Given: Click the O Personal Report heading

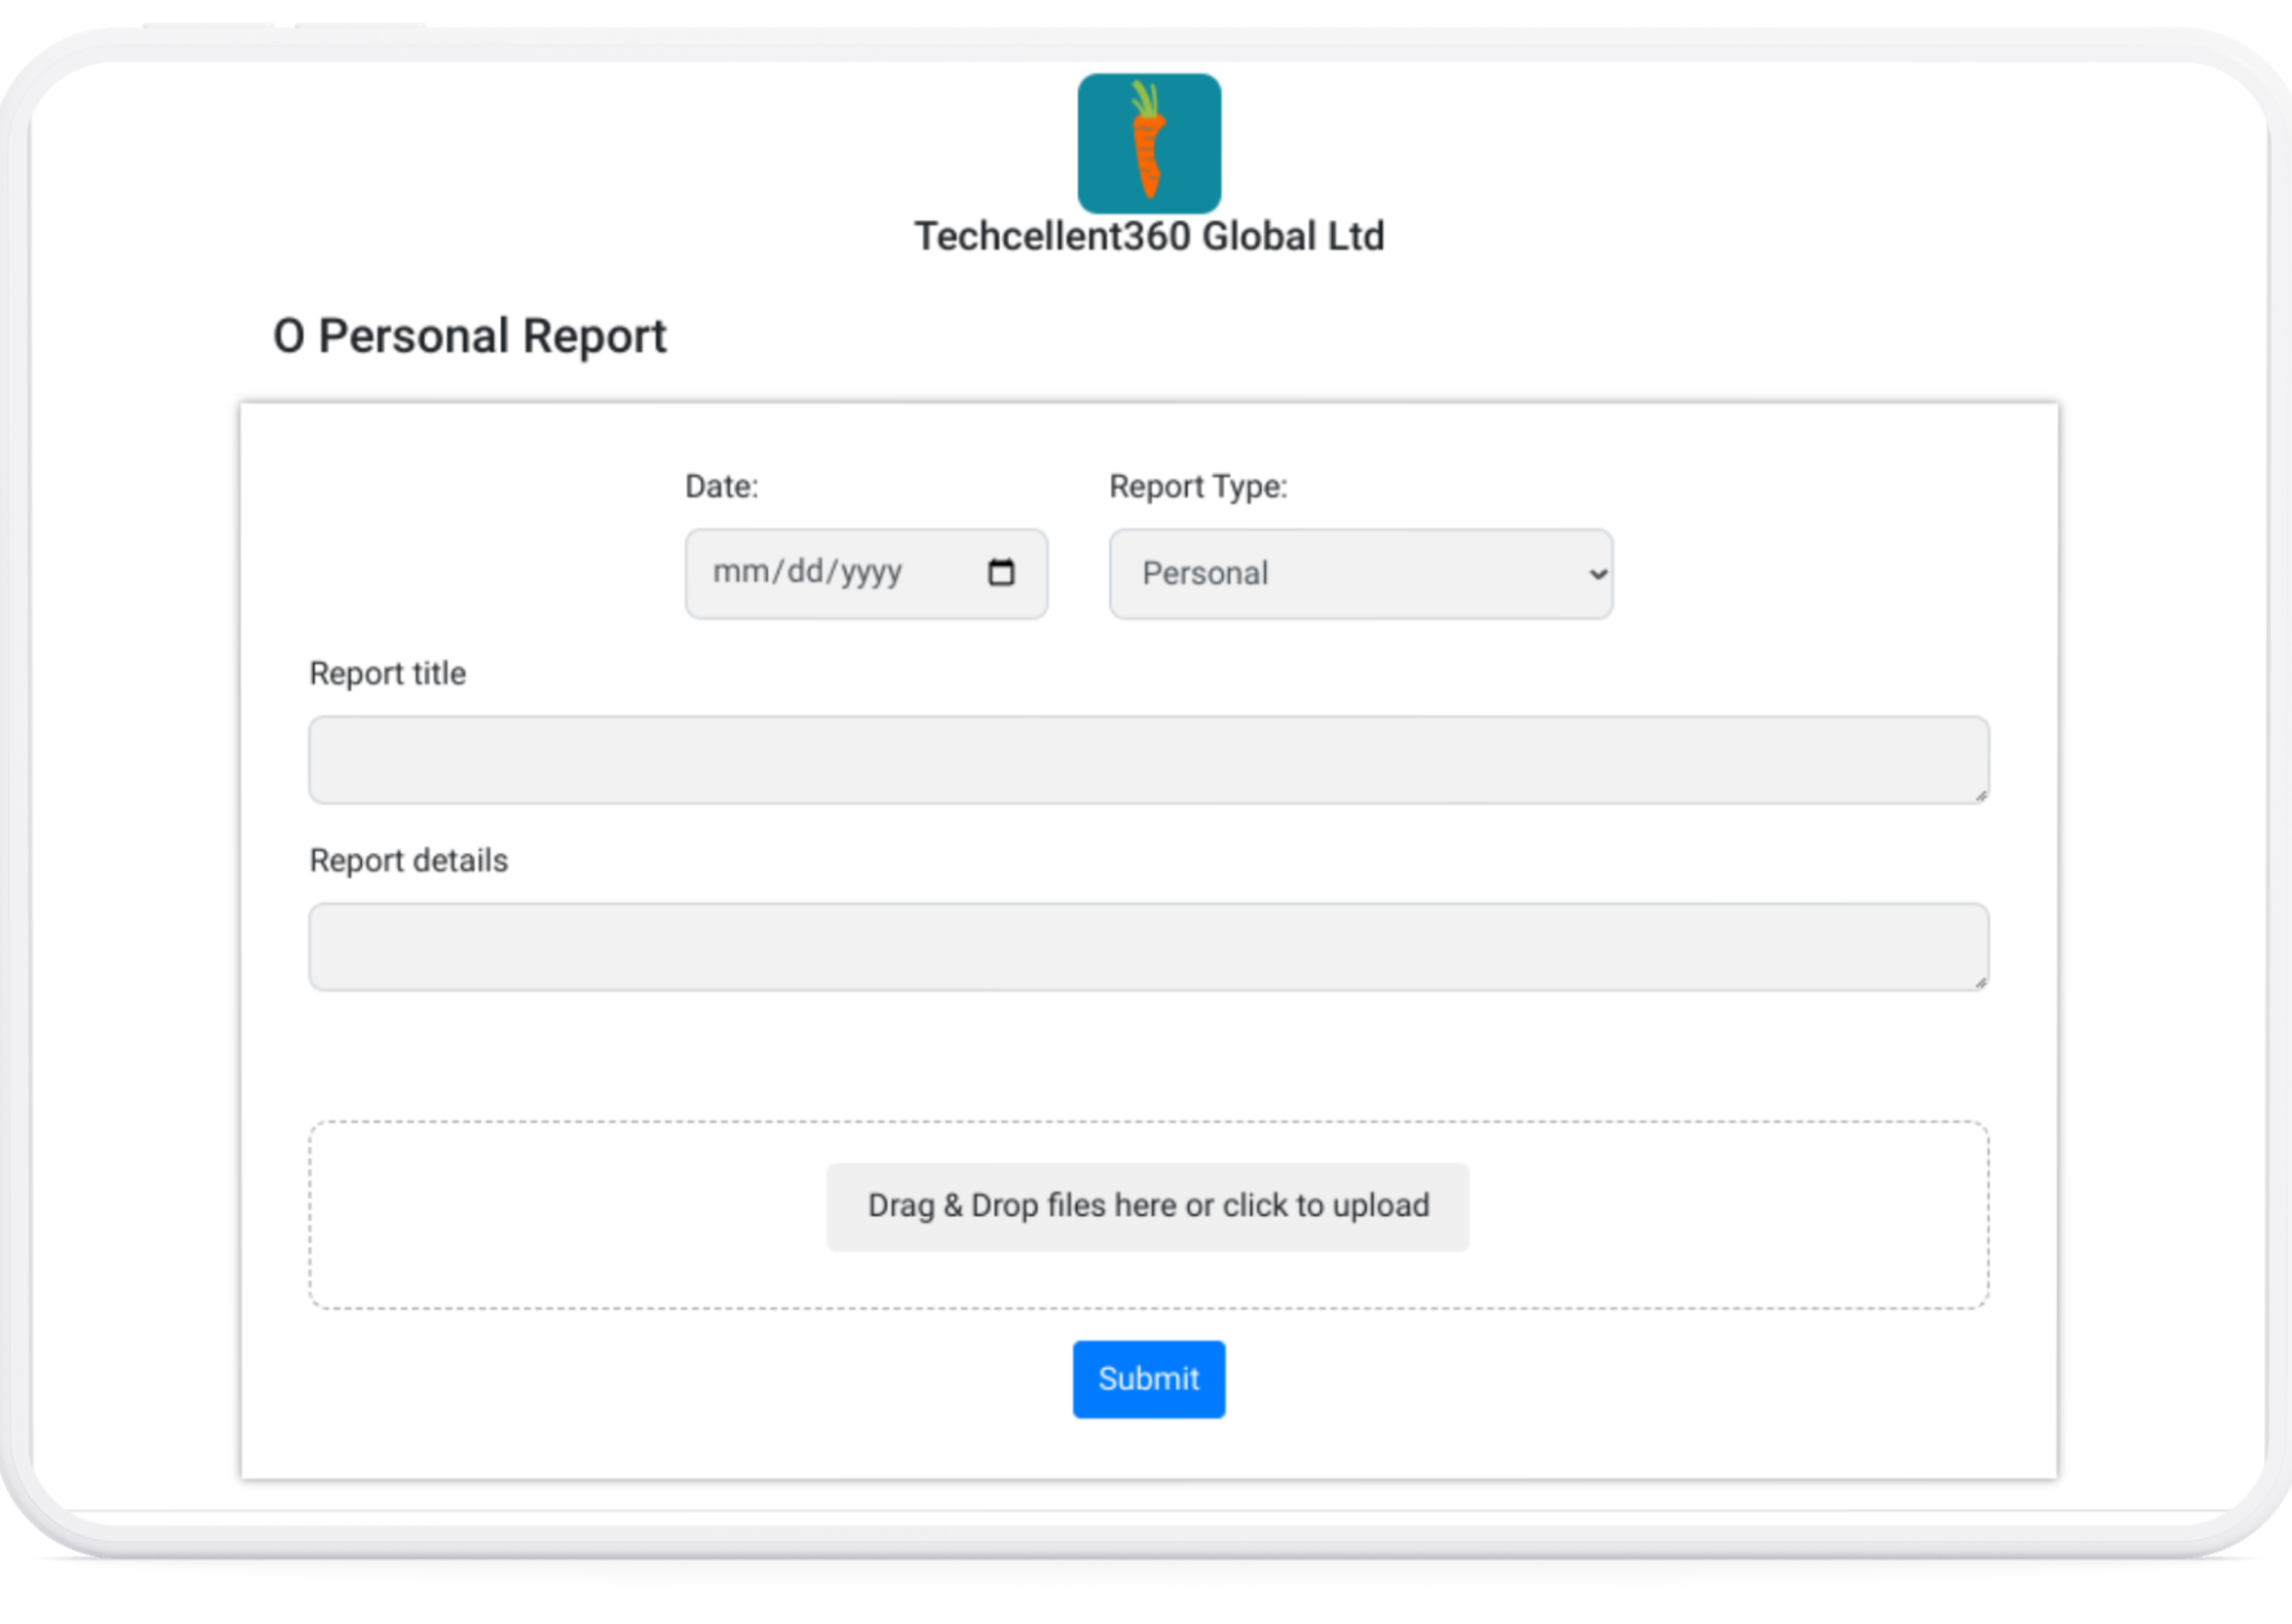Looking at the screenshot, I should pos(469,336).
